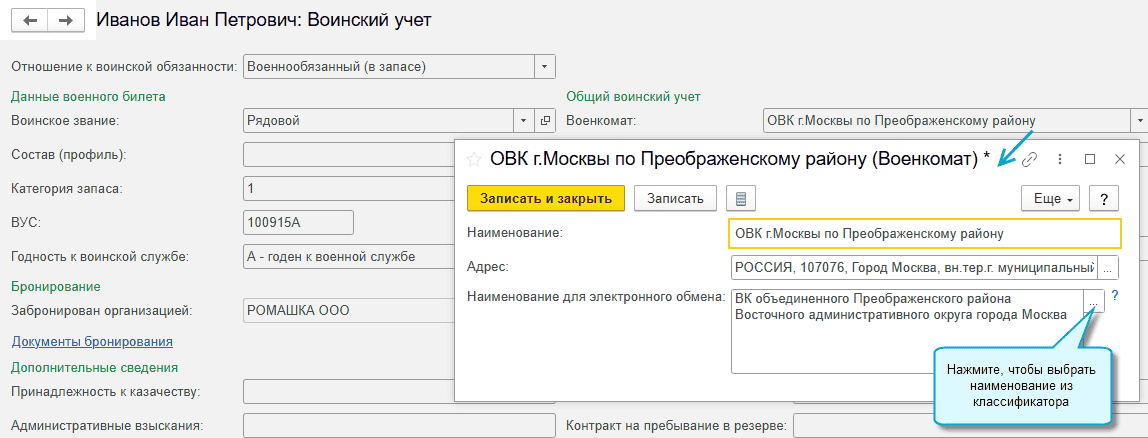Expand Отношение к воинской обязанности dropdown
The width and height of the screenshot is (1148, 438).
pos(545,67)
